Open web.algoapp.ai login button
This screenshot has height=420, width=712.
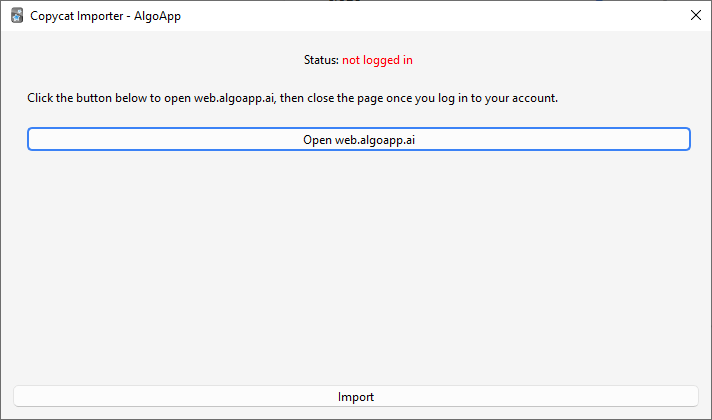[x=359, y=139]
